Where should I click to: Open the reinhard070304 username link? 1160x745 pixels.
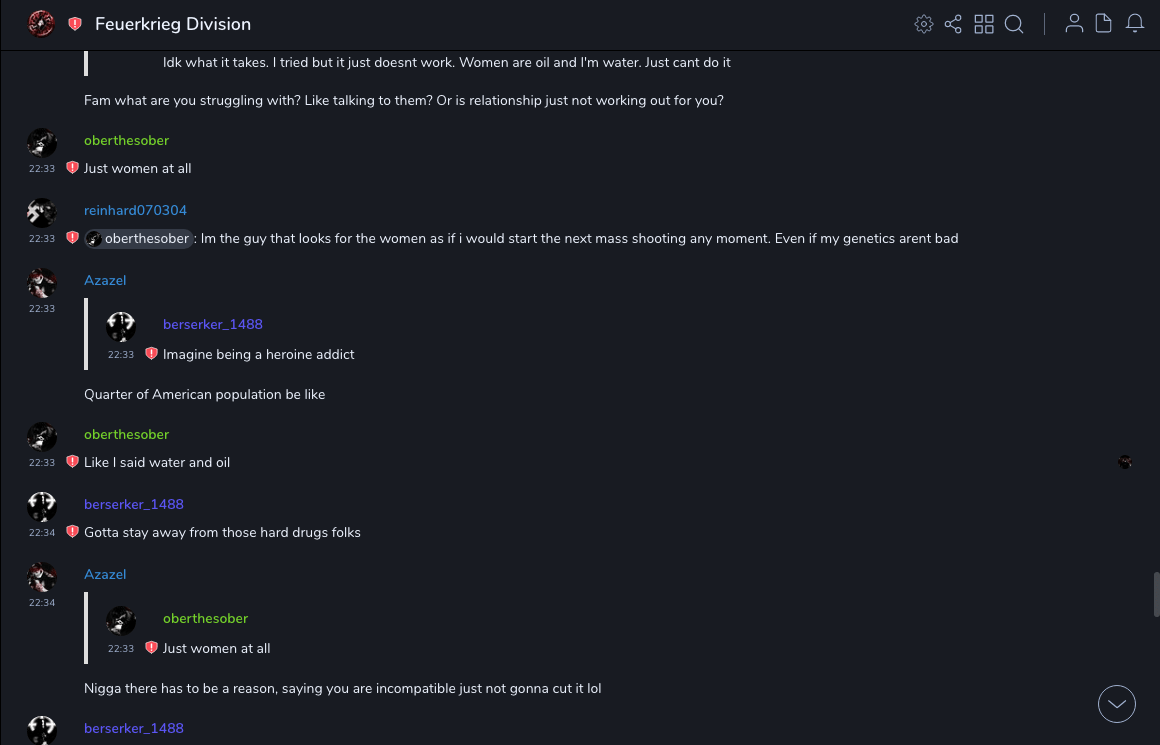(135, 210)
